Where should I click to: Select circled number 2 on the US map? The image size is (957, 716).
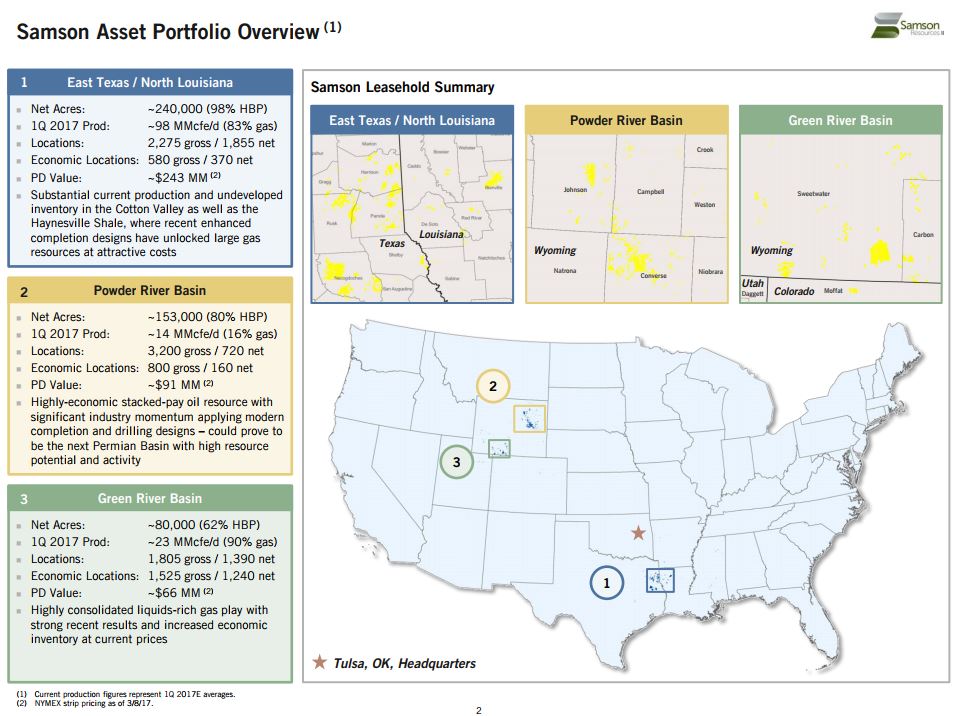[492, 385]
